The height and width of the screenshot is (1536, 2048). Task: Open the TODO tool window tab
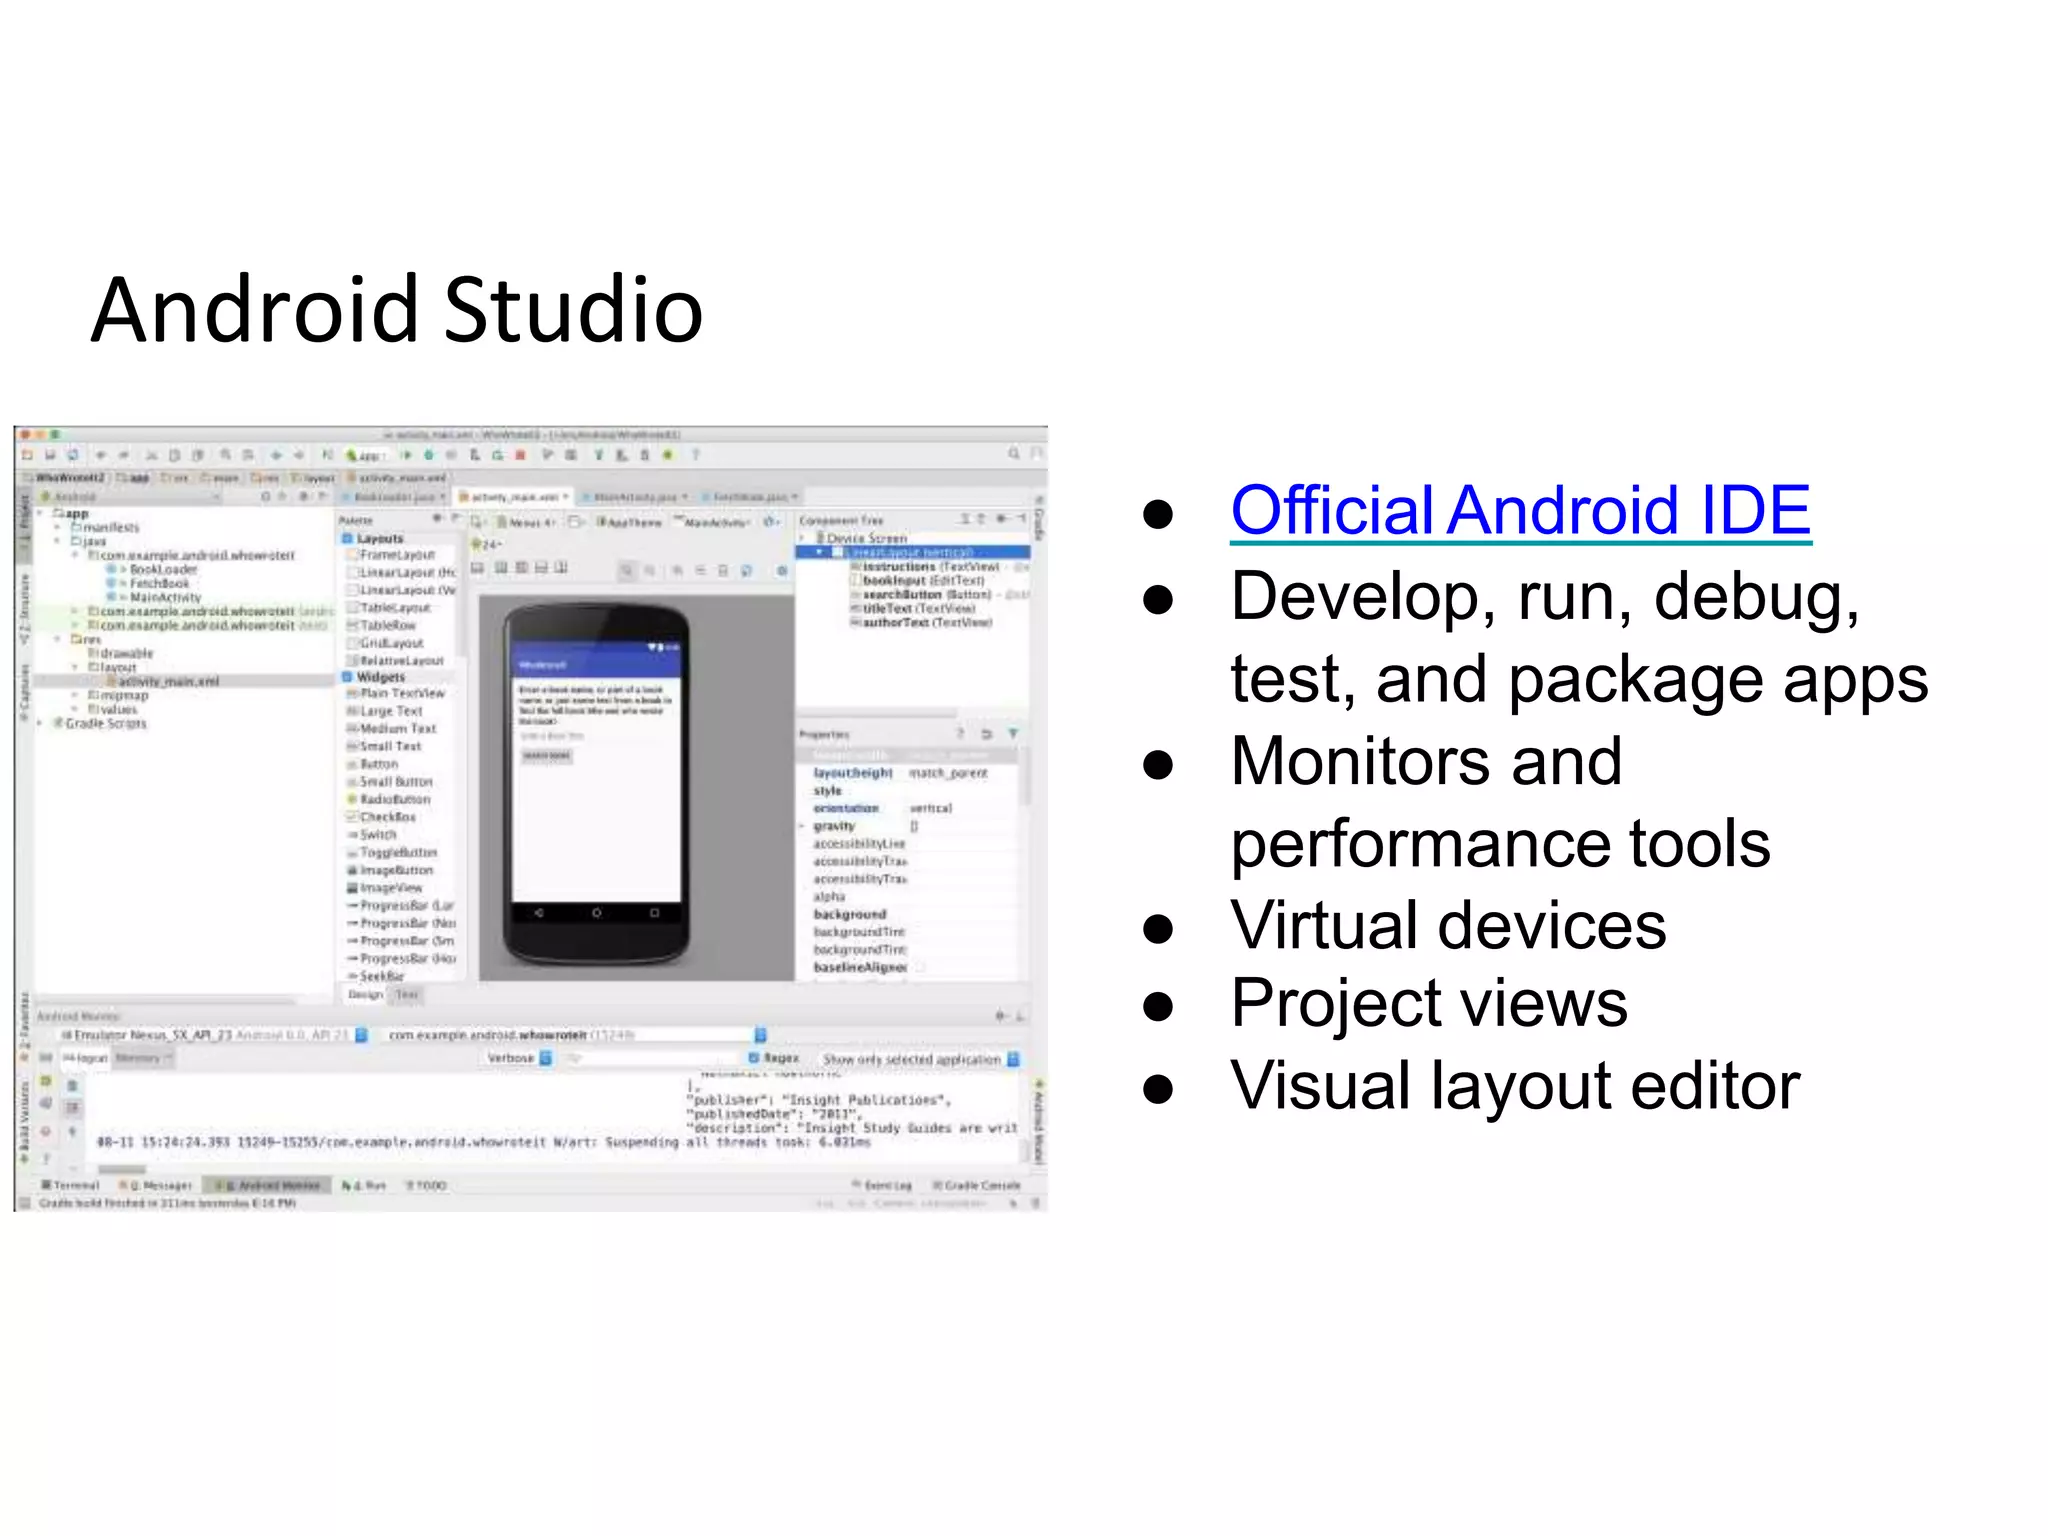point(426,1185)
